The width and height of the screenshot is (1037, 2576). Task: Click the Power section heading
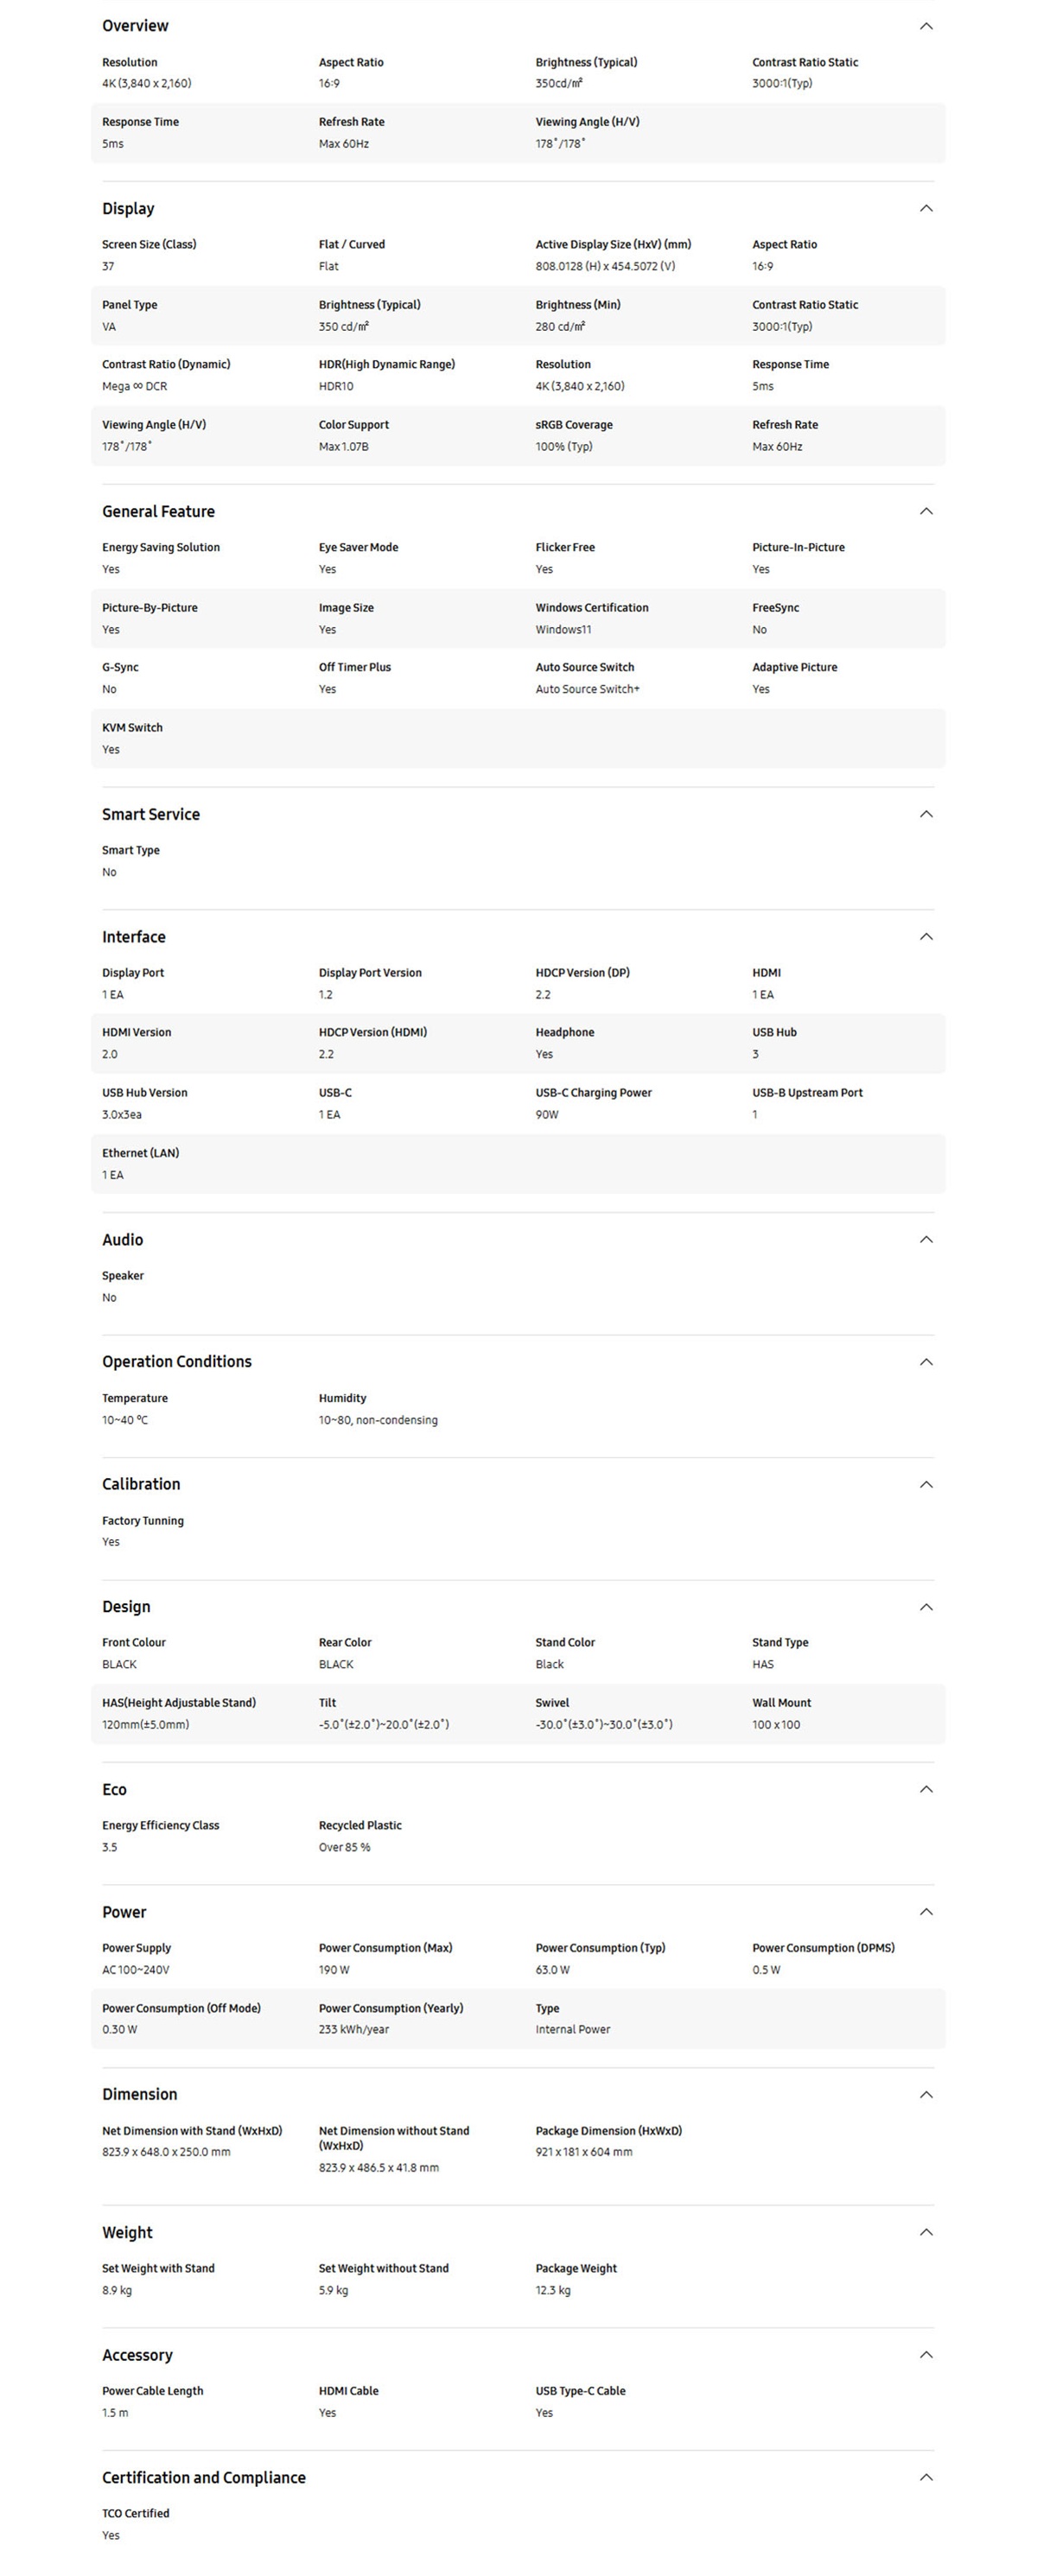click(x=124, y=1912)
